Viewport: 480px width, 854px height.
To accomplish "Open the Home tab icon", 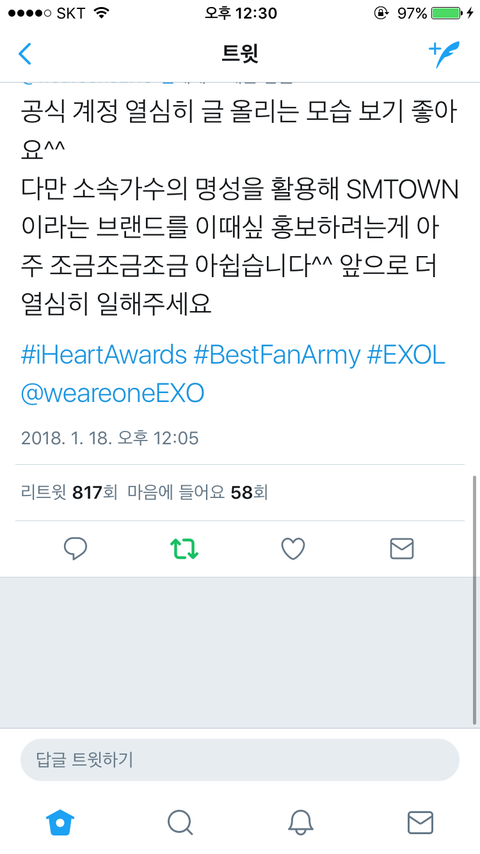I will click(x=60, y=822).
